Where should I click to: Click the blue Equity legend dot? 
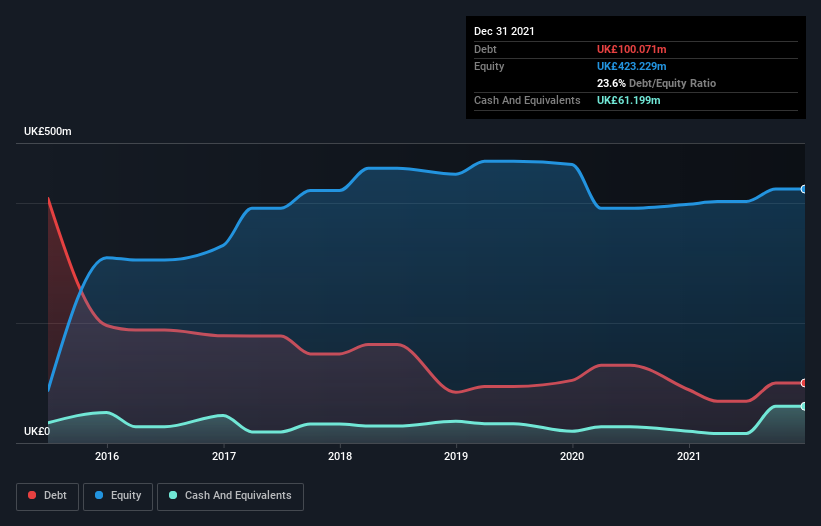[98, 495]
